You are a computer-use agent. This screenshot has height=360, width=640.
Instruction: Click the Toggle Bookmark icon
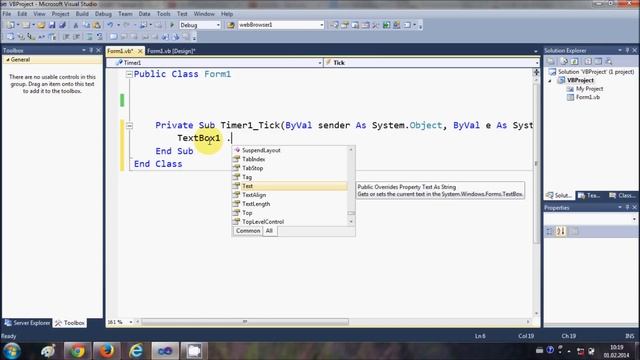coord(113,37)
